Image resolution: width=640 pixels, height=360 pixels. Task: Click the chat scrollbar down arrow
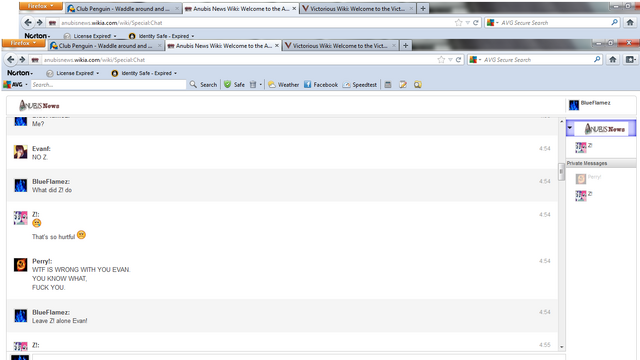pyautogui.click(x=562, y=347)
